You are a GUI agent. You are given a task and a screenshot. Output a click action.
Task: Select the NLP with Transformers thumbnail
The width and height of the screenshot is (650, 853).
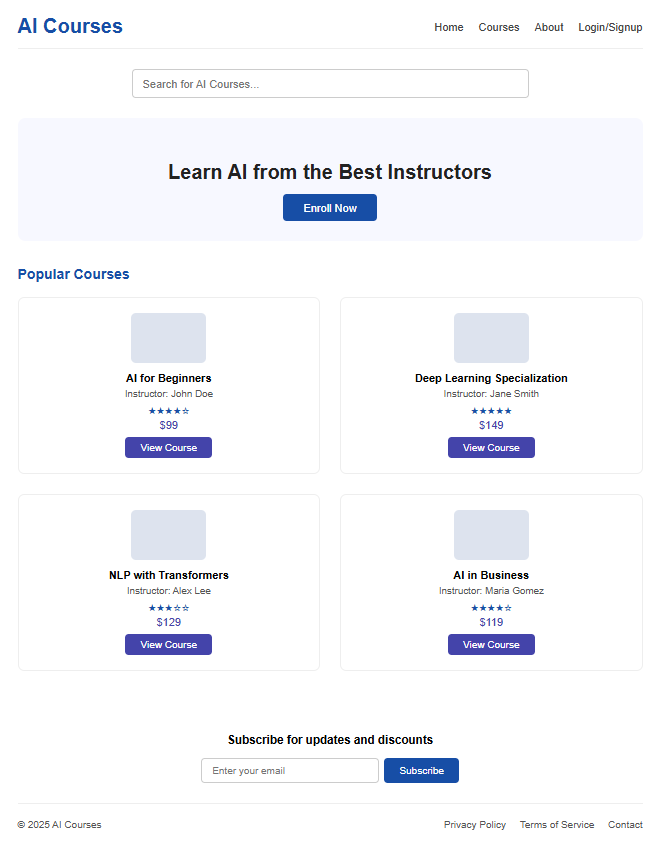[168, 535]
